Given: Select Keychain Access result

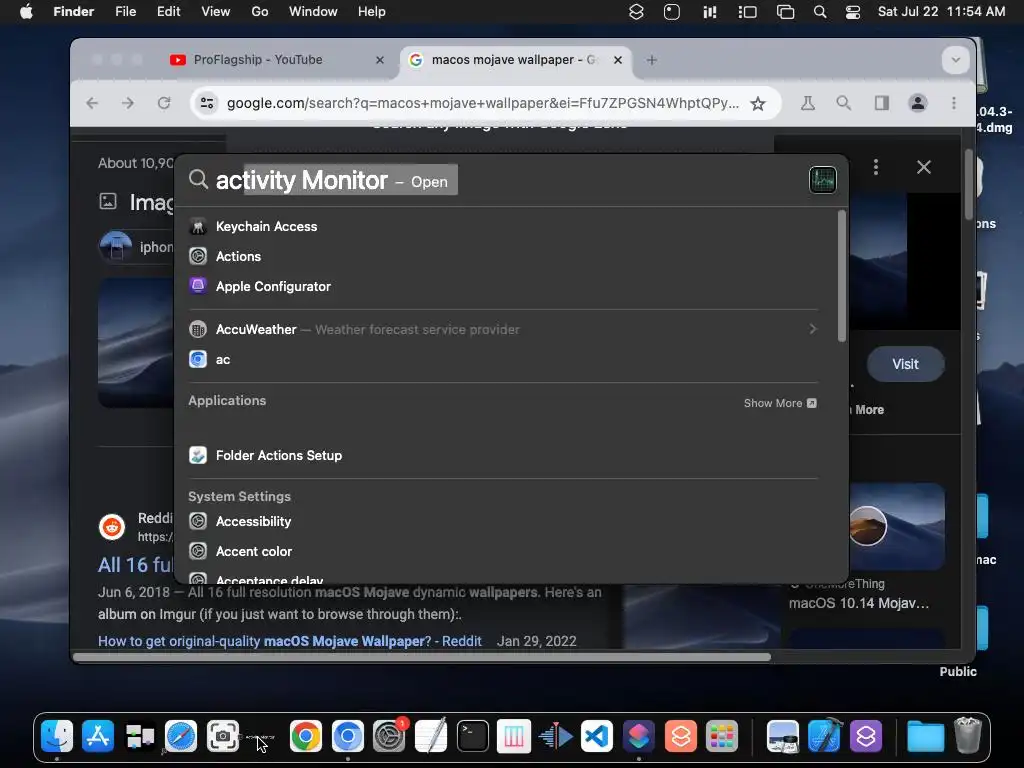Looking at the screenshot, I should [503, 227].
